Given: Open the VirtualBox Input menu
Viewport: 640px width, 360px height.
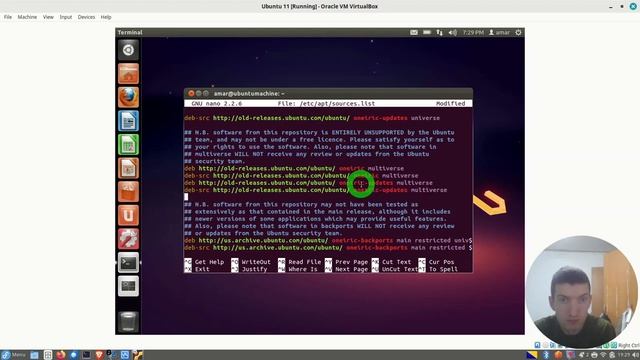Looking at the screenshot, I should (x=65, y=17).
